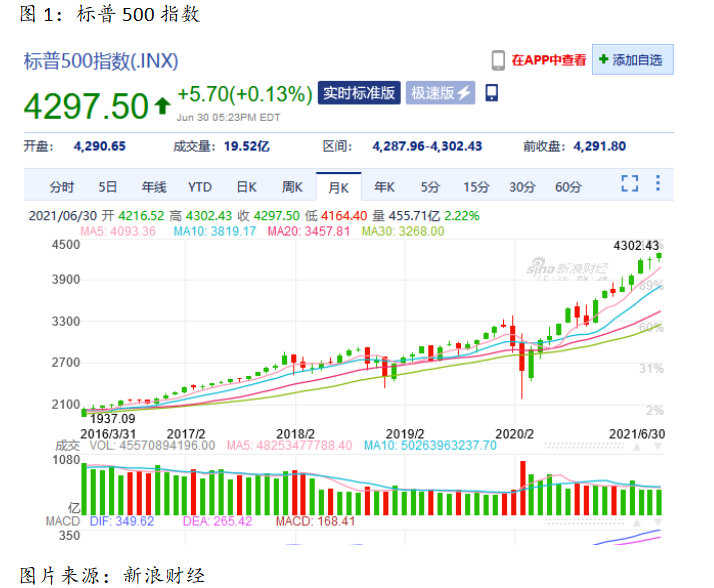This screenshot has width=714, height=588.
Task: Open the 30分 tab
Action: [522, 187]
